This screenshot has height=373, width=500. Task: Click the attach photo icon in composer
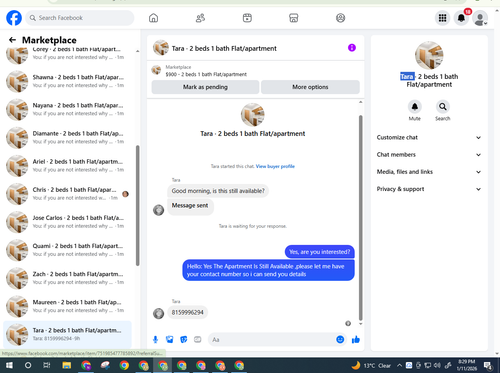coord(170,340)
